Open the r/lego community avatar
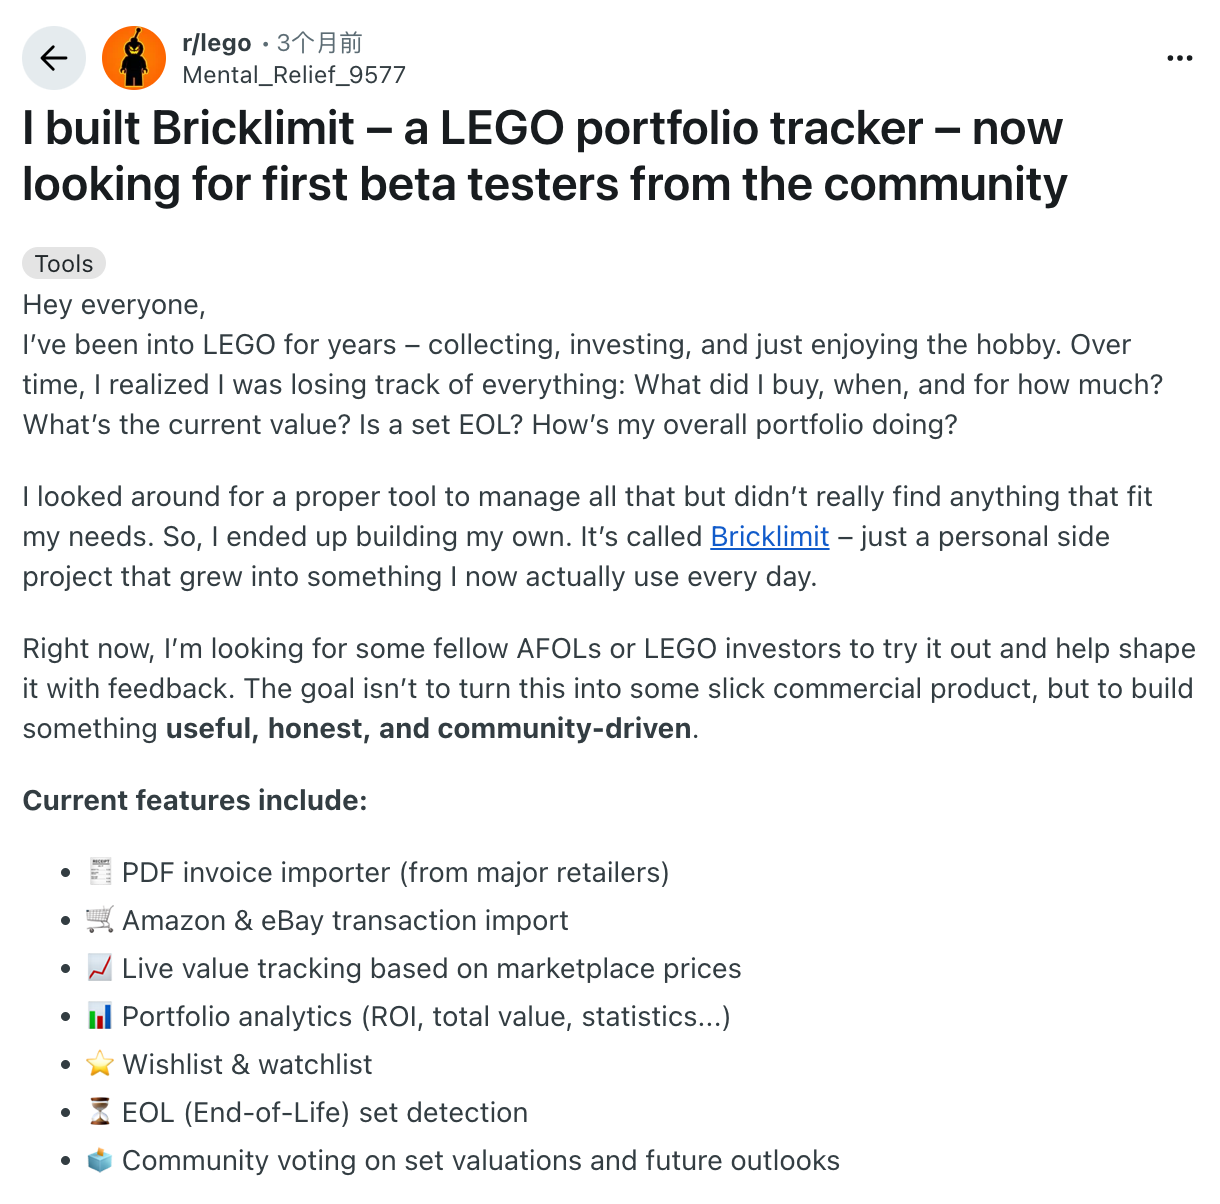Viewport: 1220px width, 1204px height. (x=134, y=58)
